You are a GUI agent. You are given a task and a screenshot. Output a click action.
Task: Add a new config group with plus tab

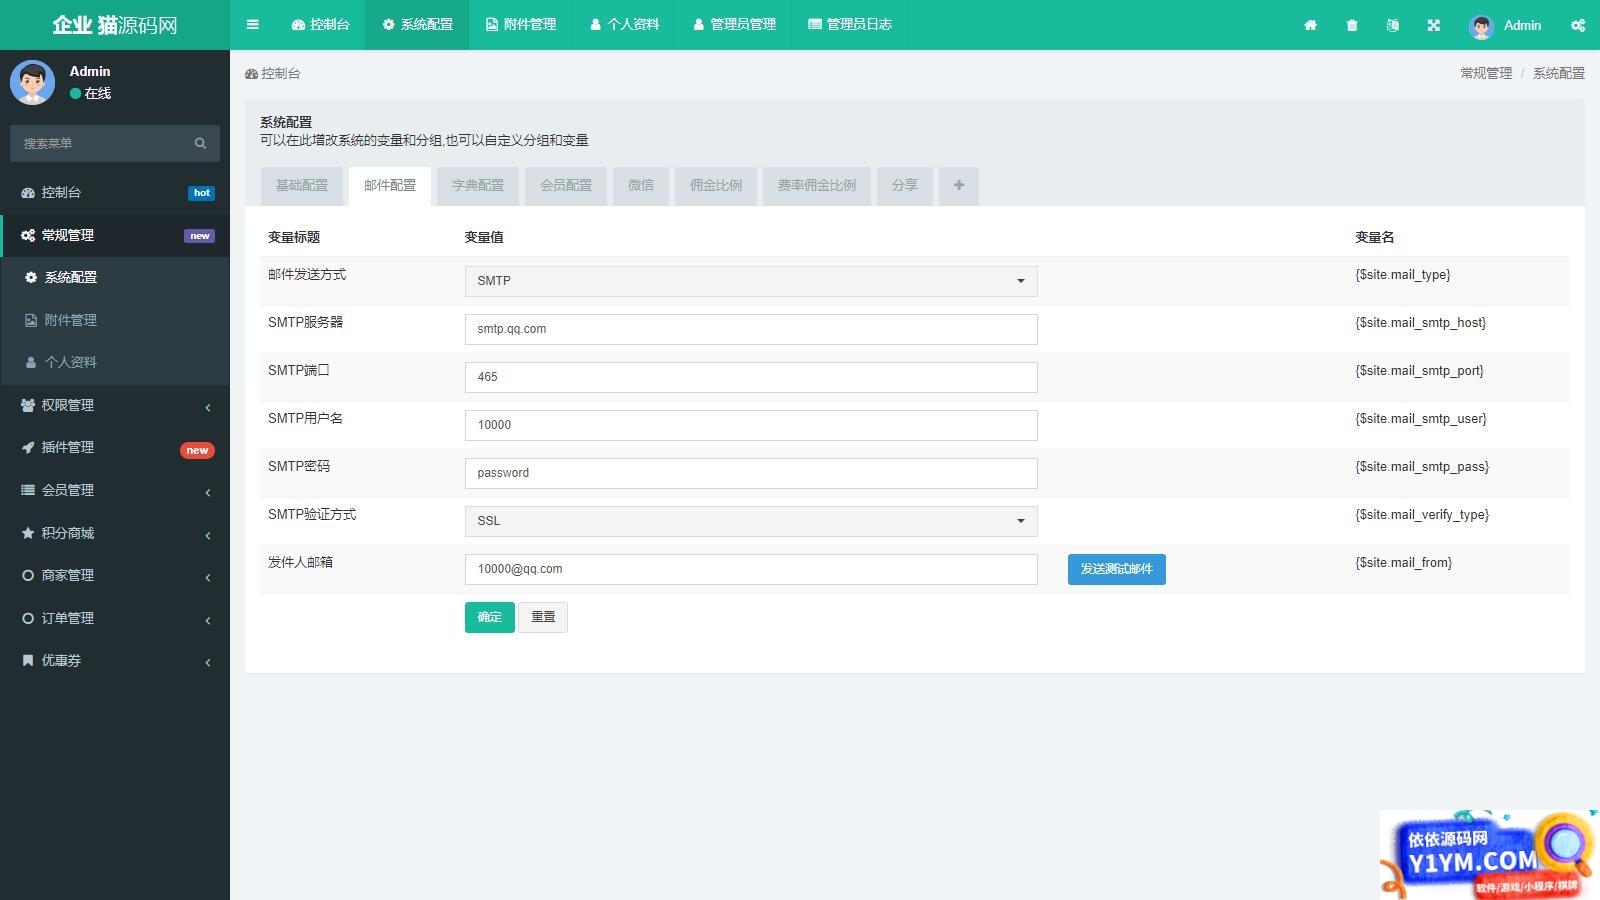(959, 186)
